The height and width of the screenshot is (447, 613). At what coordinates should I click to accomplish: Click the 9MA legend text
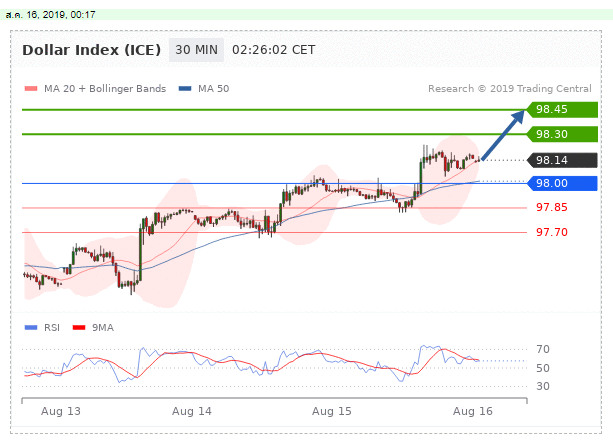tap(103, 328)
